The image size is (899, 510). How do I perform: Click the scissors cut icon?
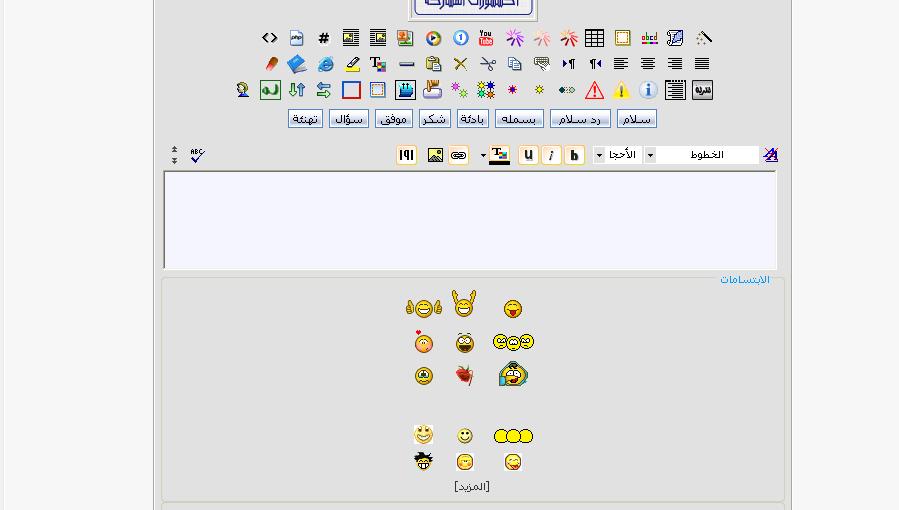(x=487, y=64)
